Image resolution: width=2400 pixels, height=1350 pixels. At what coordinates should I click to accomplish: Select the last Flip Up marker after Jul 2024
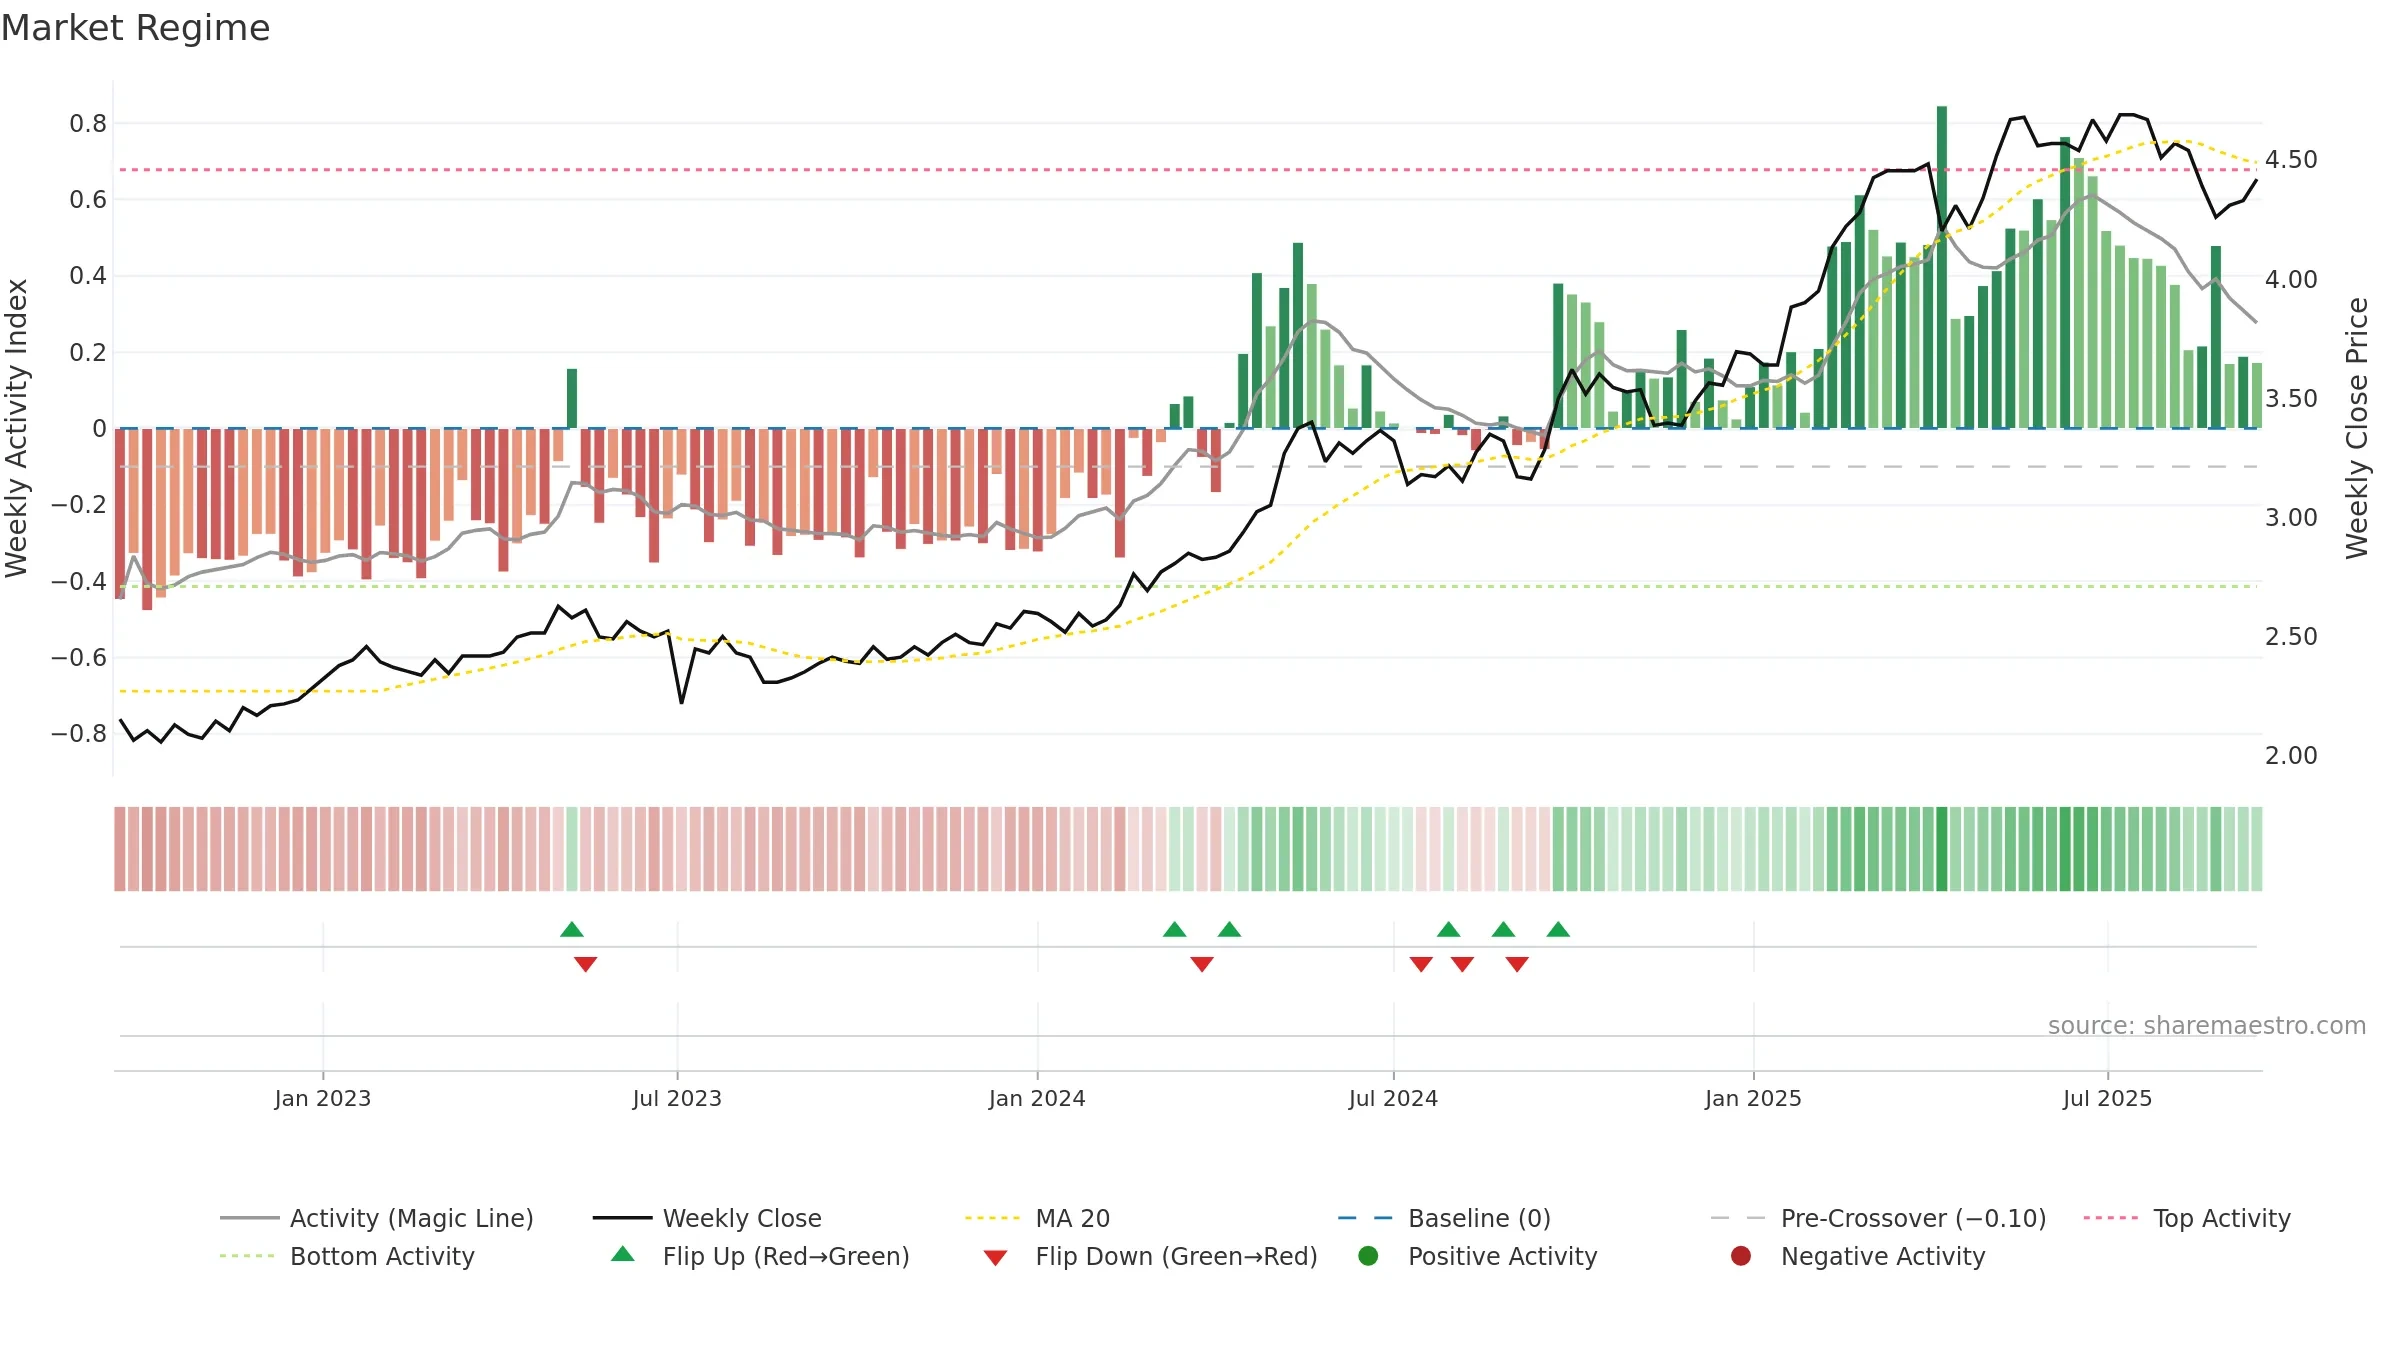[1558, 929]
